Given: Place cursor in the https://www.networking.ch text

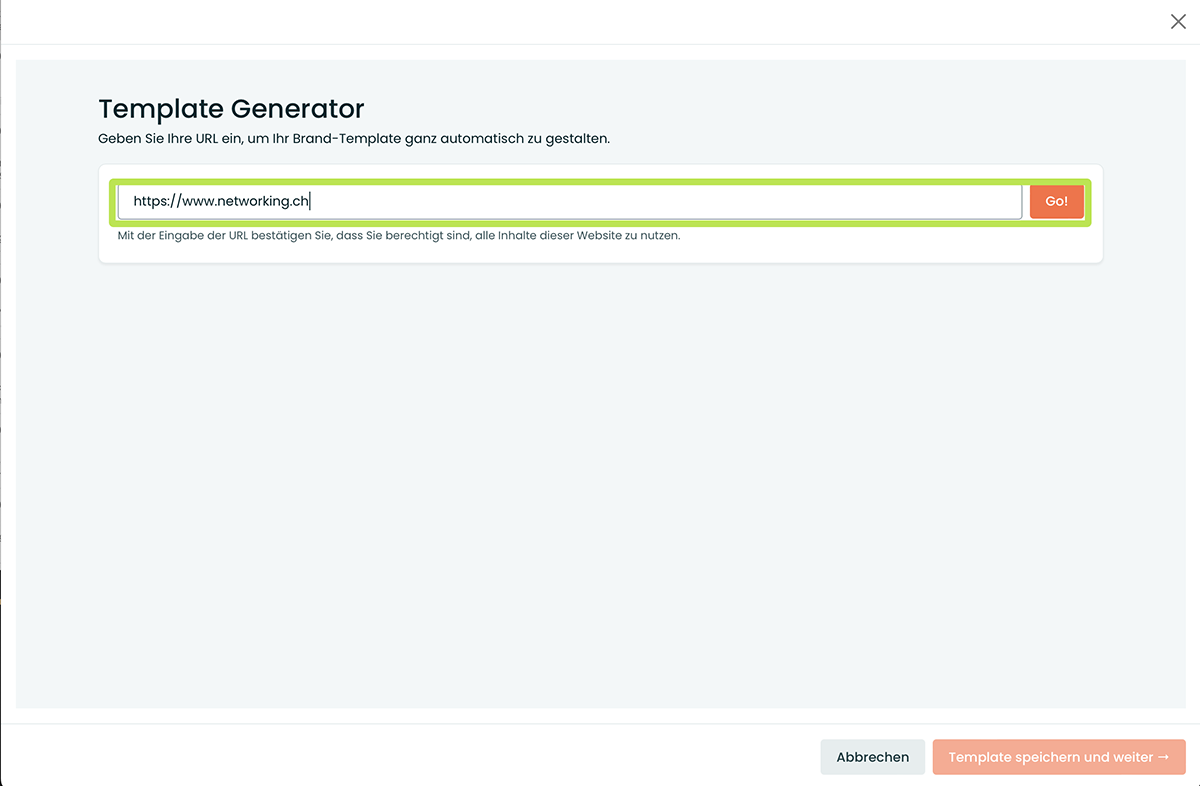Looking at the screenshot, I should [x=221, y=201].
